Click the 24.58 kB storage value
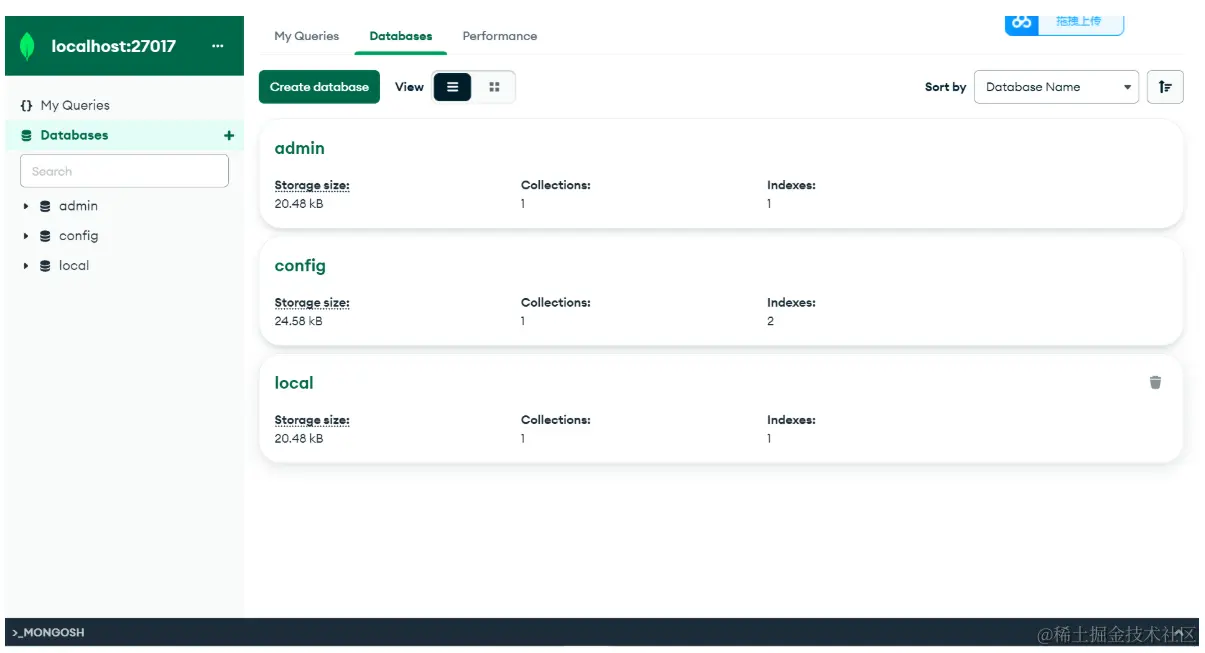Viewport: 1205px width, 653px height. click(x=298, y=321)
